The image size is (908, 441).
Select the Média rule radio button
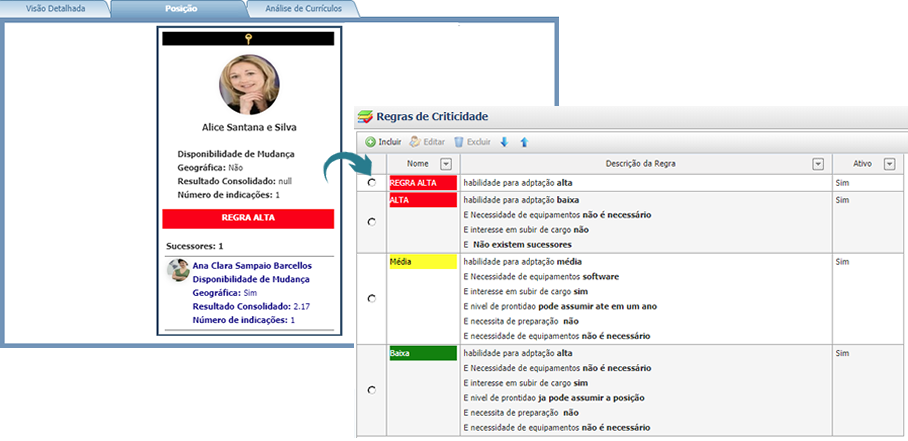click(372, 298)
